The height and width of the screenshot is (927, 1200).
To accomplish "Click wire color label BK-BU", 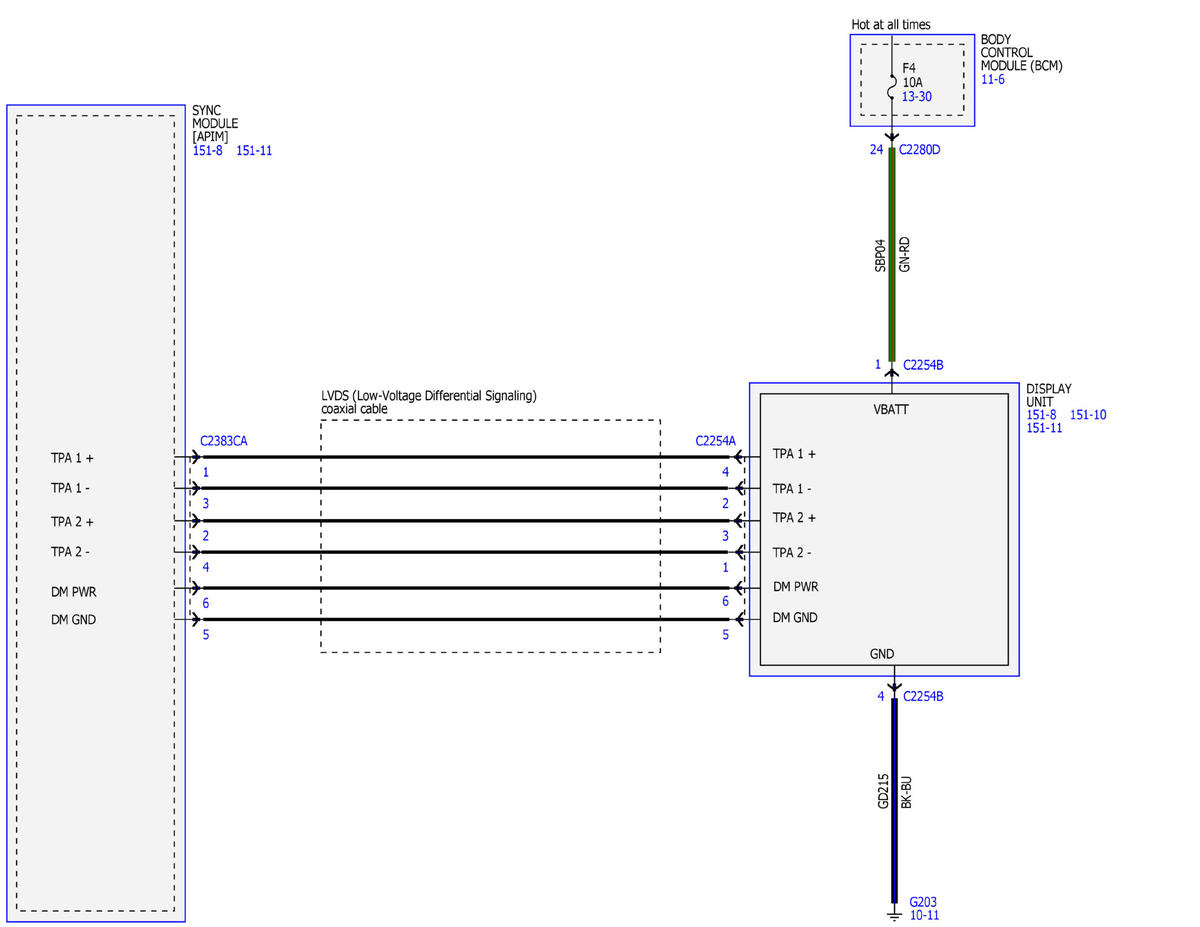I will coord(906,791).
